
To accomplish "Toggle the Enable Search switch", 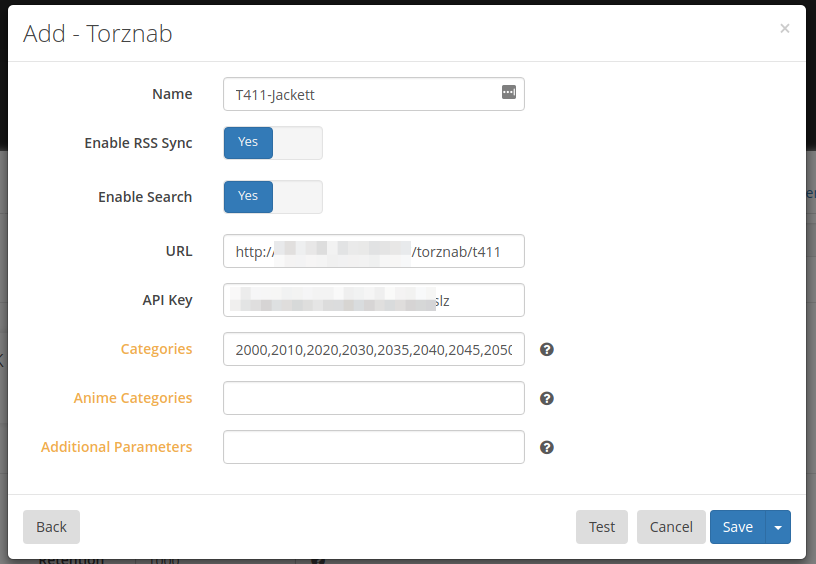I will [x=273, y=197].
